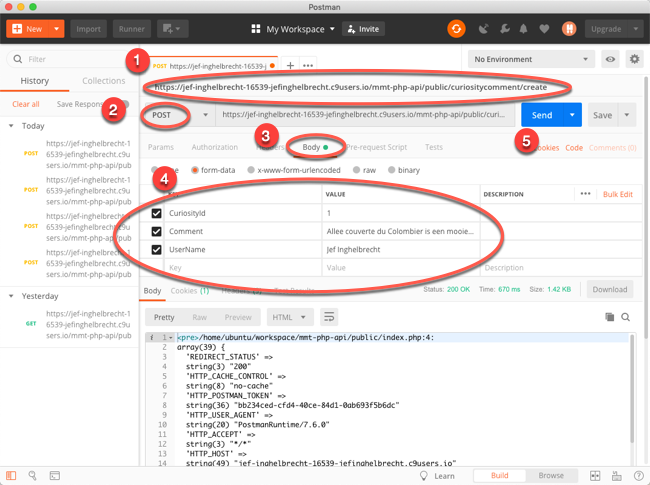The image size is (650, 485).
Task: Open the HTML response format dropdown
Action: 289,317
